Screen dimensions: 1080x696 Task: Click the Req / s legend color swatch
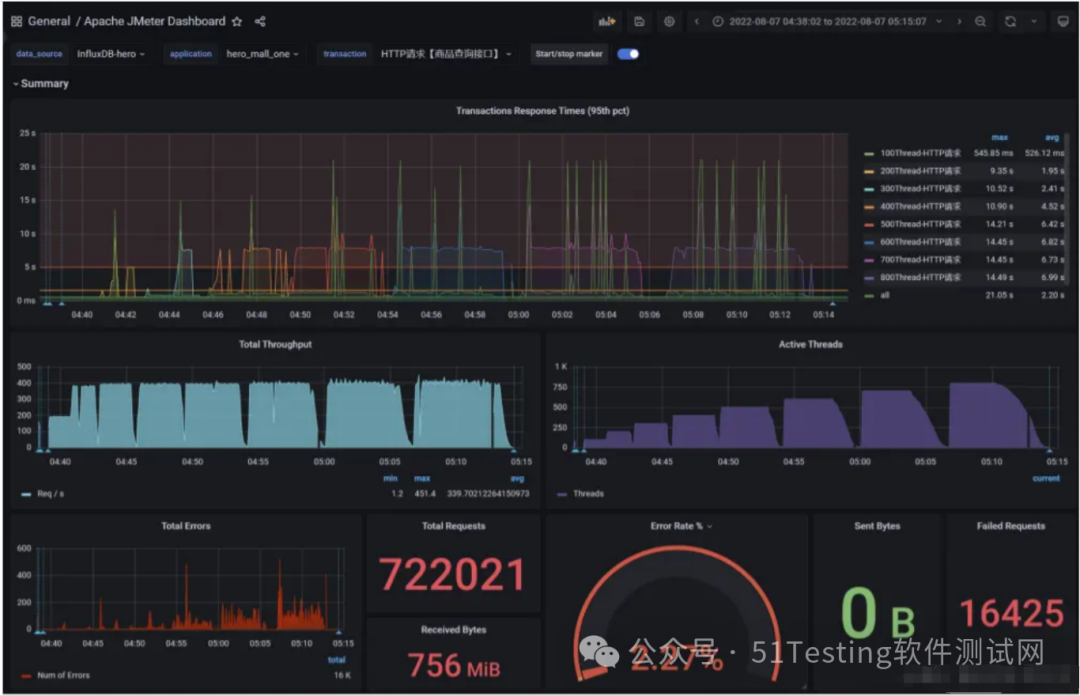coord(26,494)
